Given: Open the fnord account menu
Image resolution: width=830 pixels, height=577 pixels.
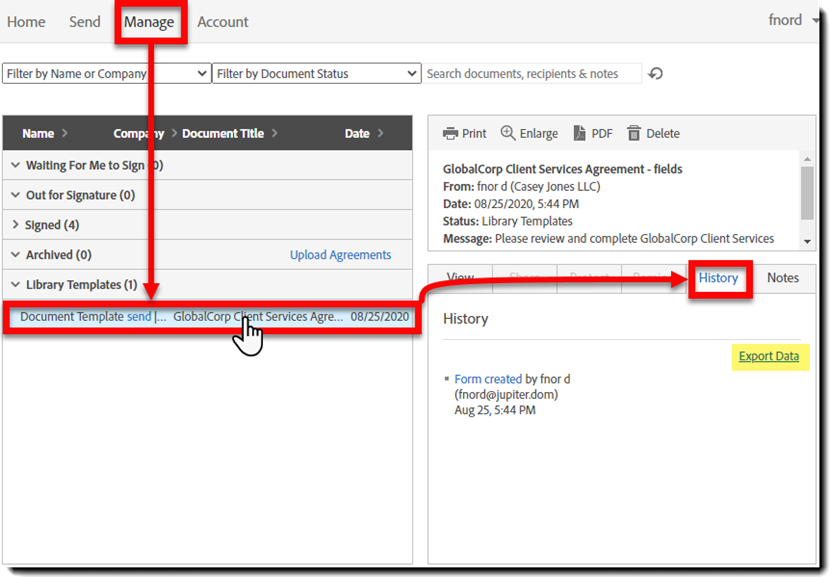Looking at the screenshot, I should (x=785, y=20).
